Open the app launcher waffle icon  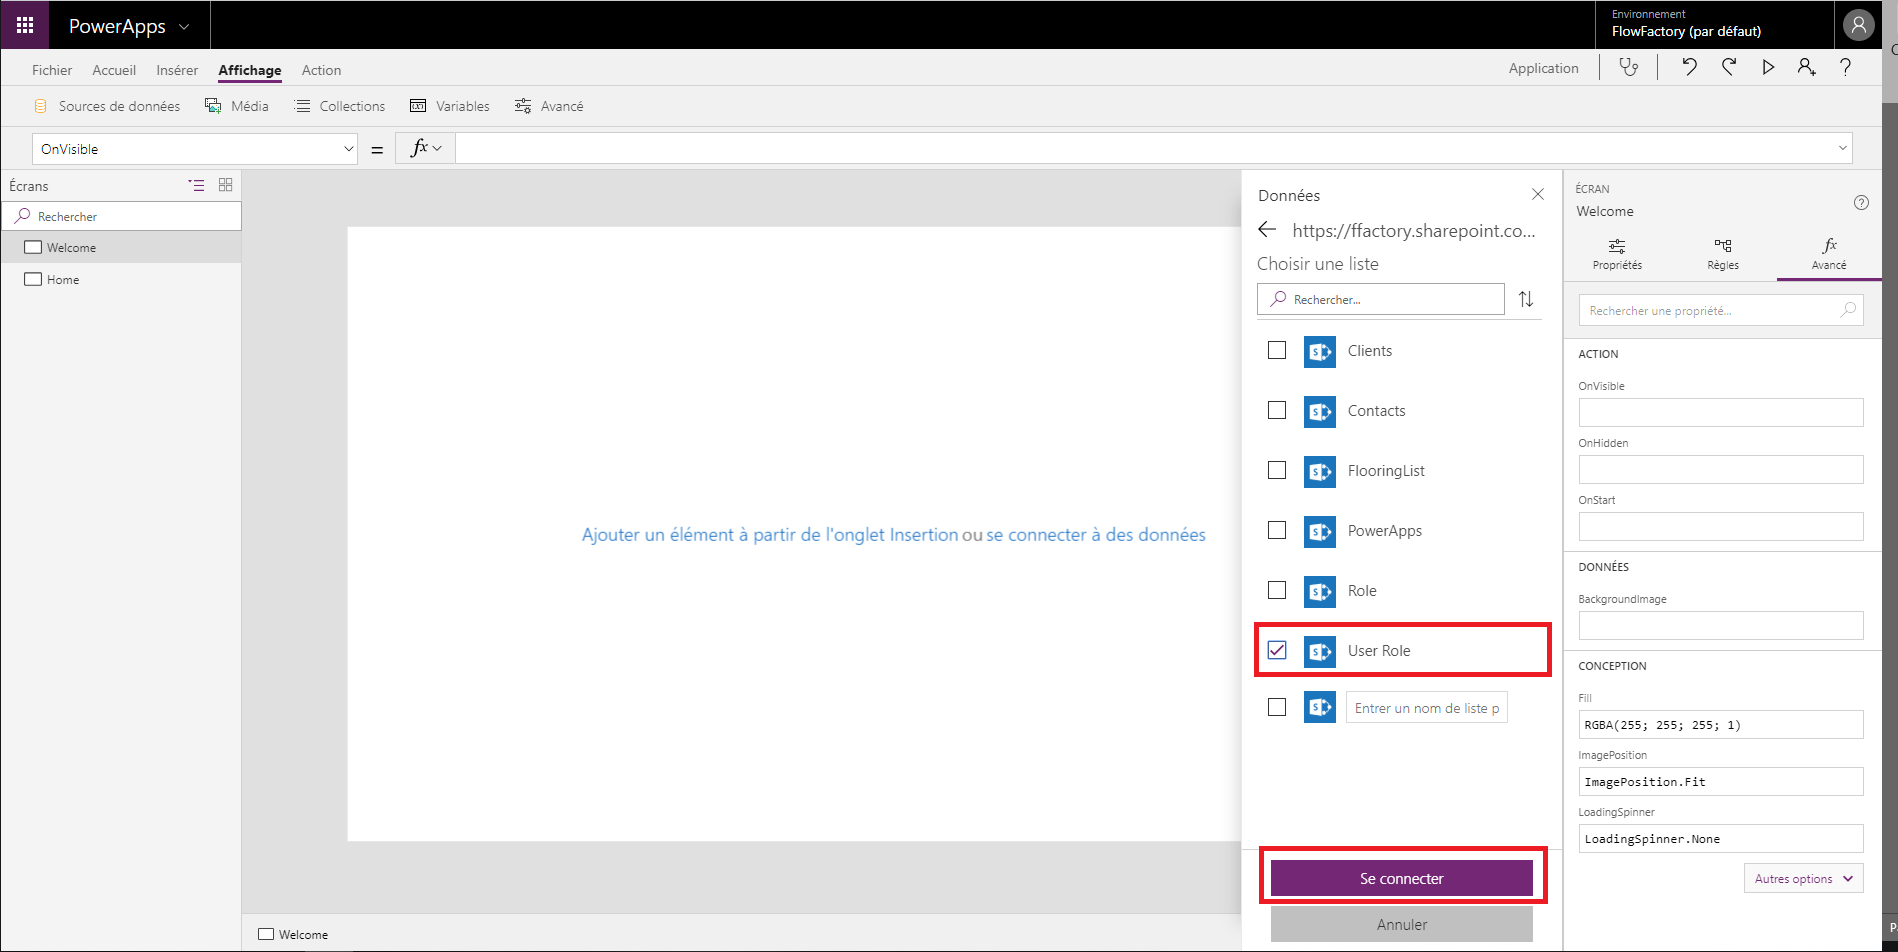[25, 25]
